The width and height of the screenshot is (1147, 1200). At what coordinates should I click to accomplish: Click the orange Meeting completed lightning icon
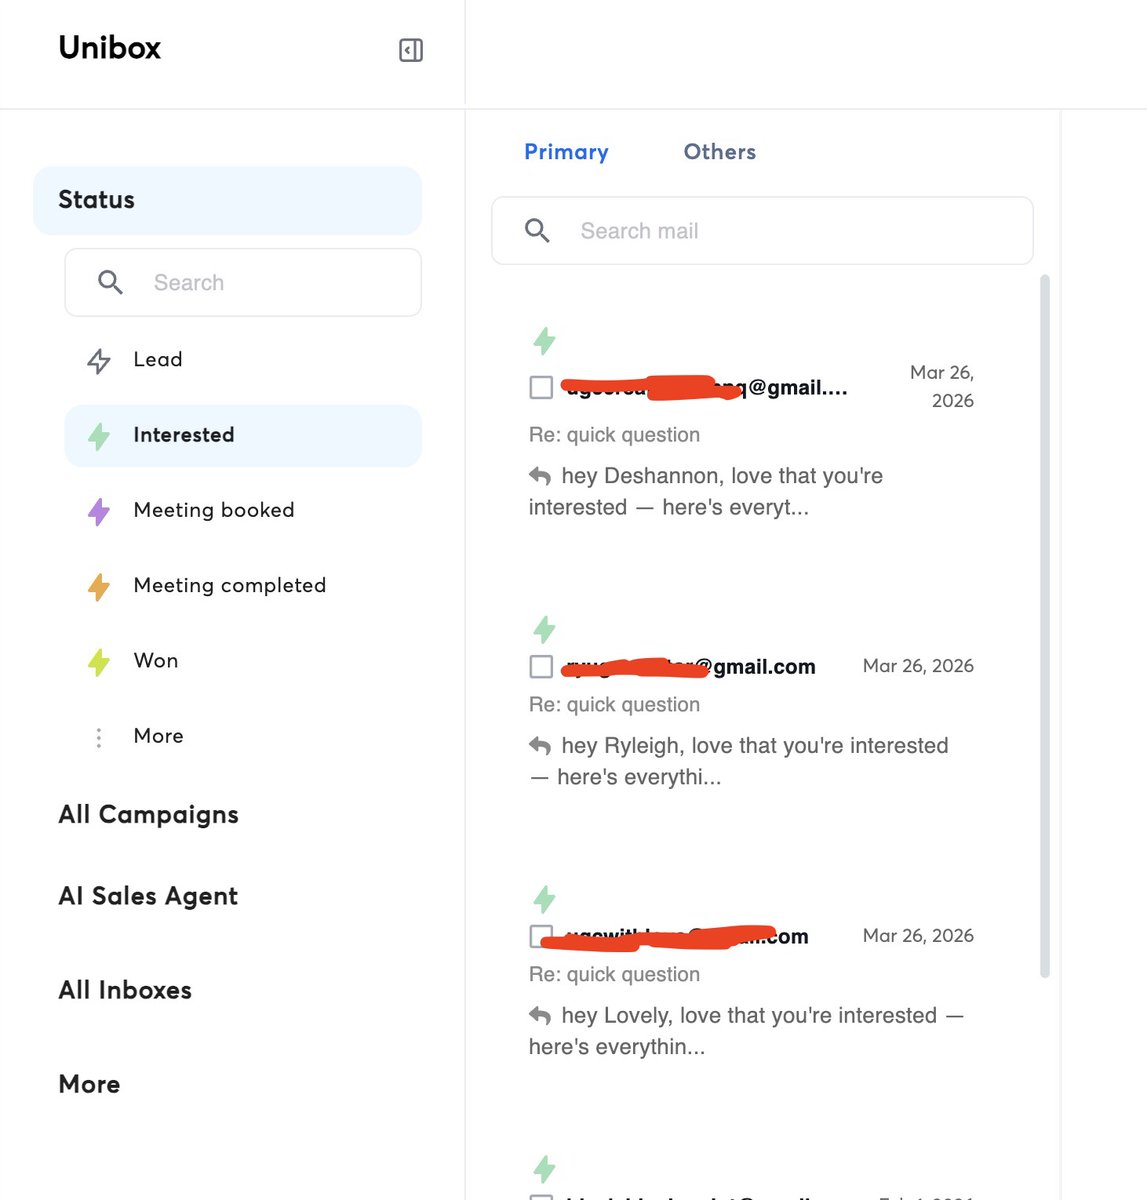point(99,587)
